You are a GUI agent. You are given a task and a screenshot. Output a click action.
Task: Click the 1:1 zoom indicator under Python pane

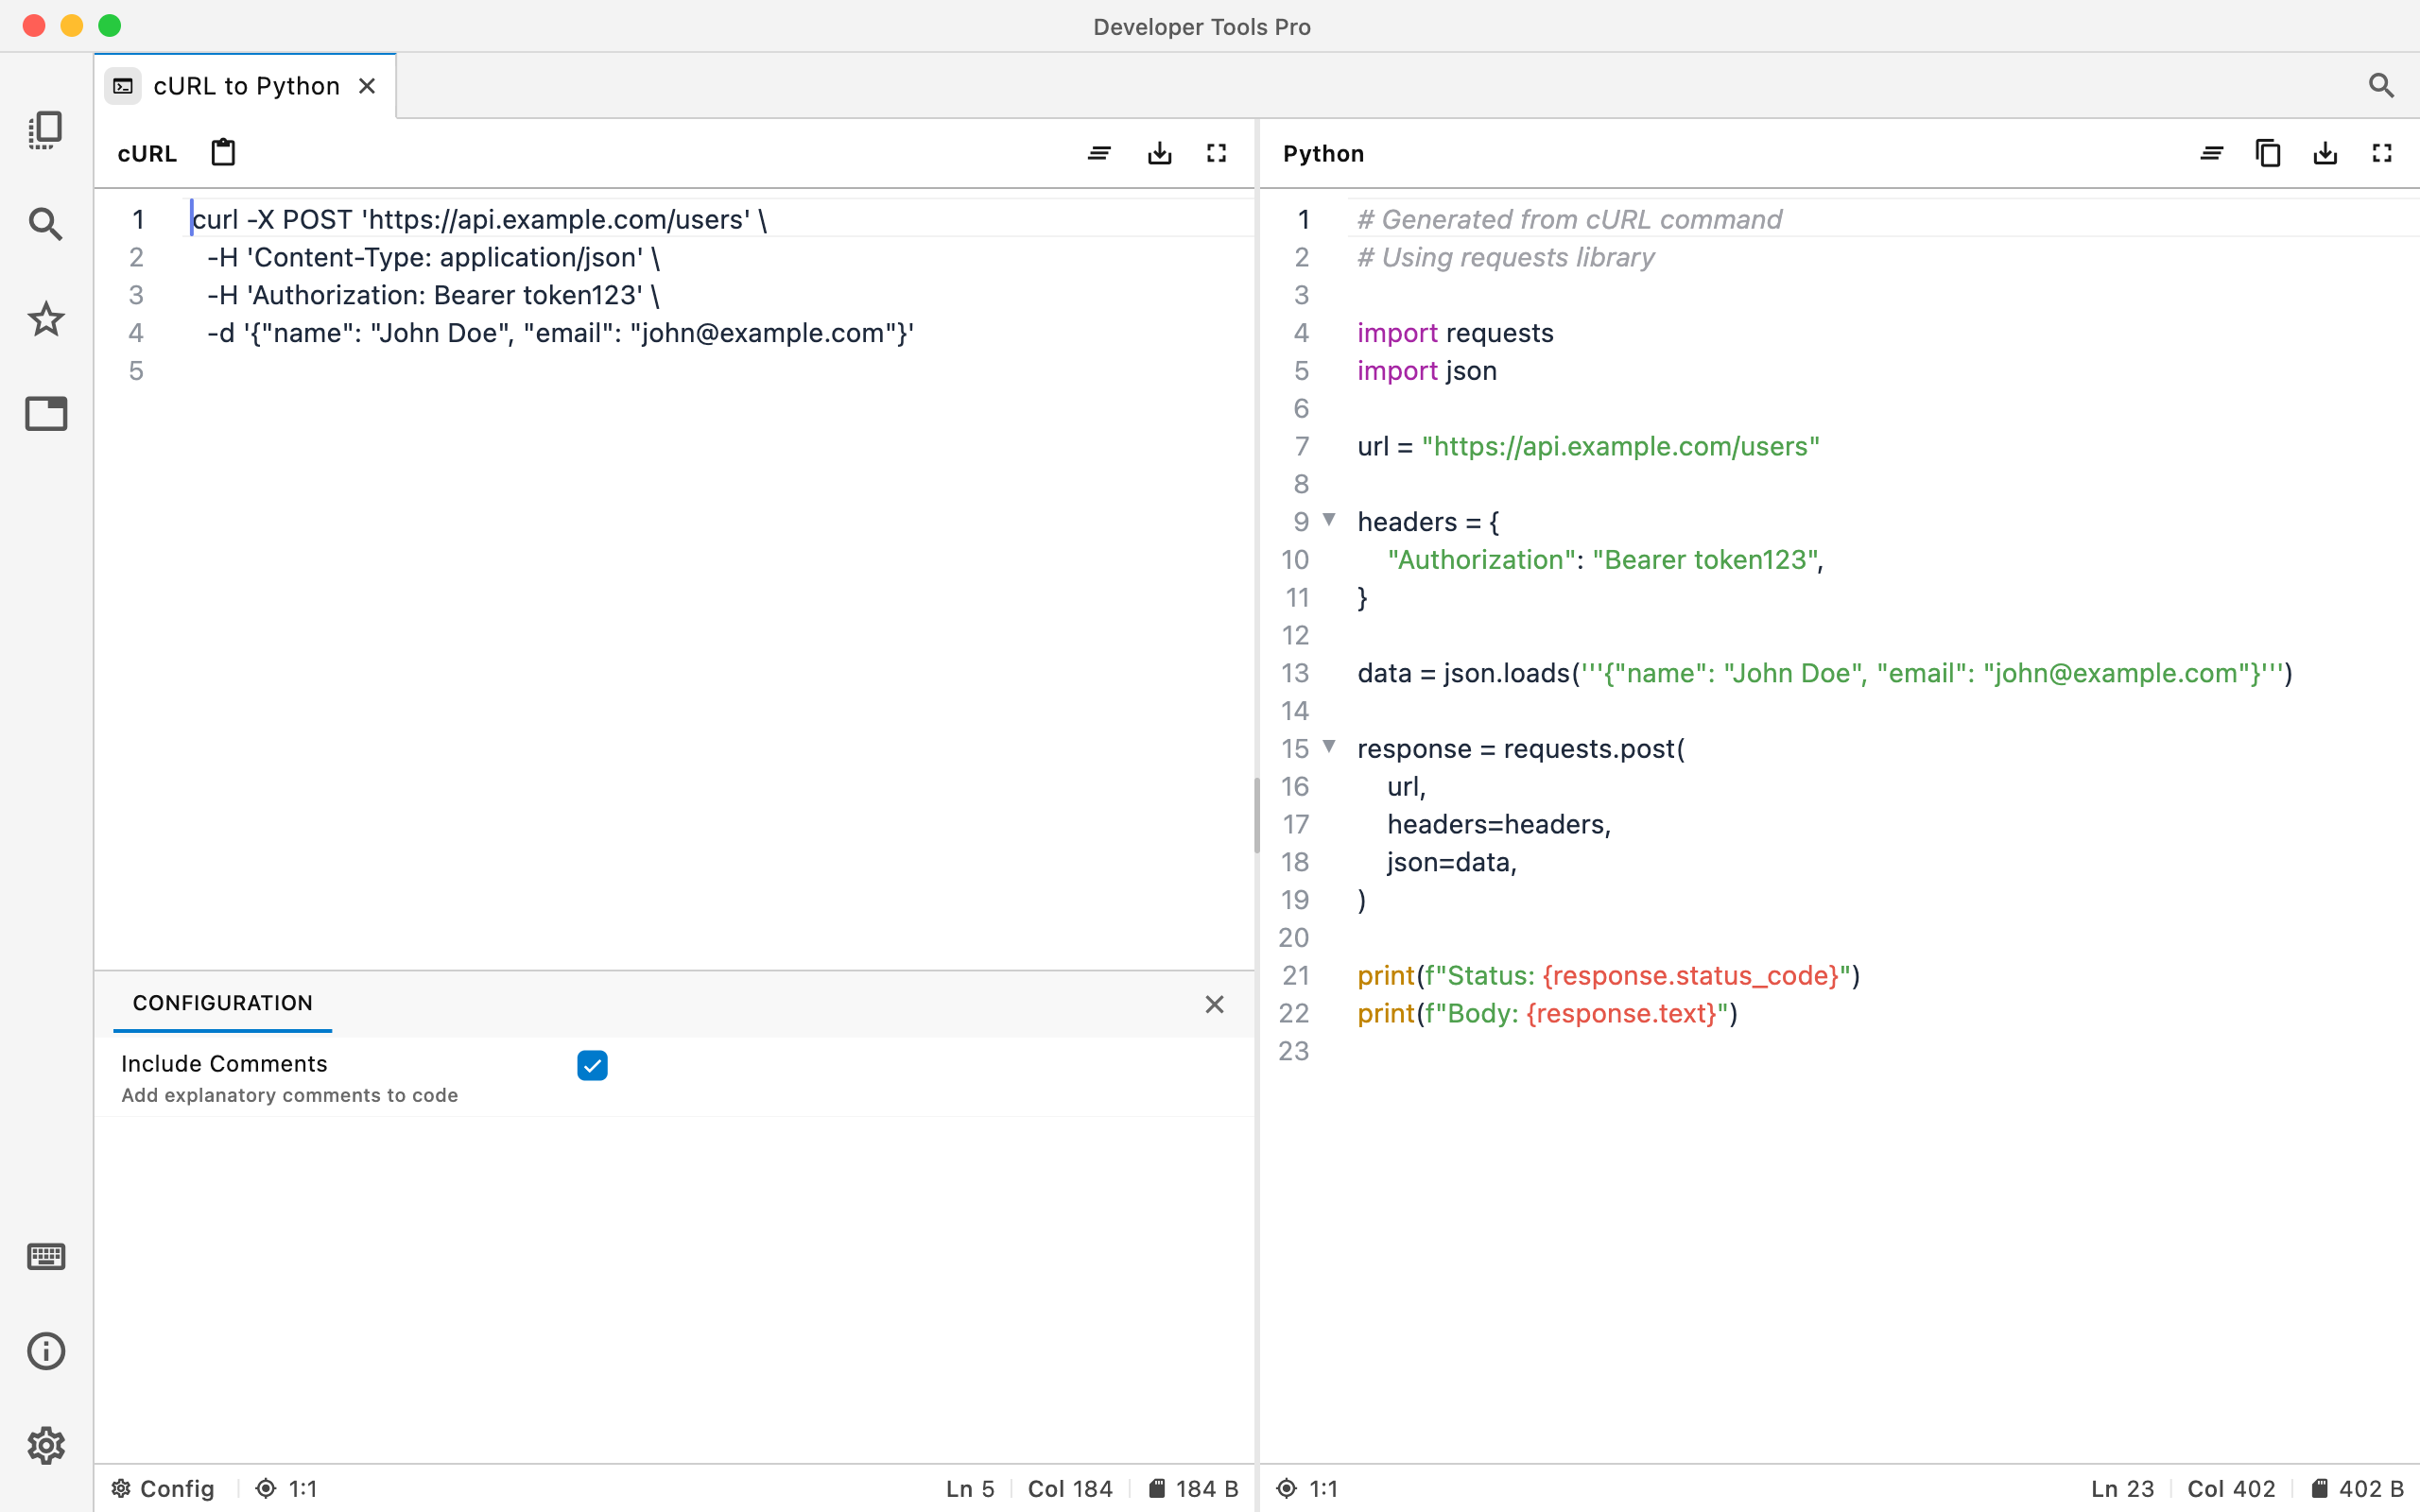1307,1488
